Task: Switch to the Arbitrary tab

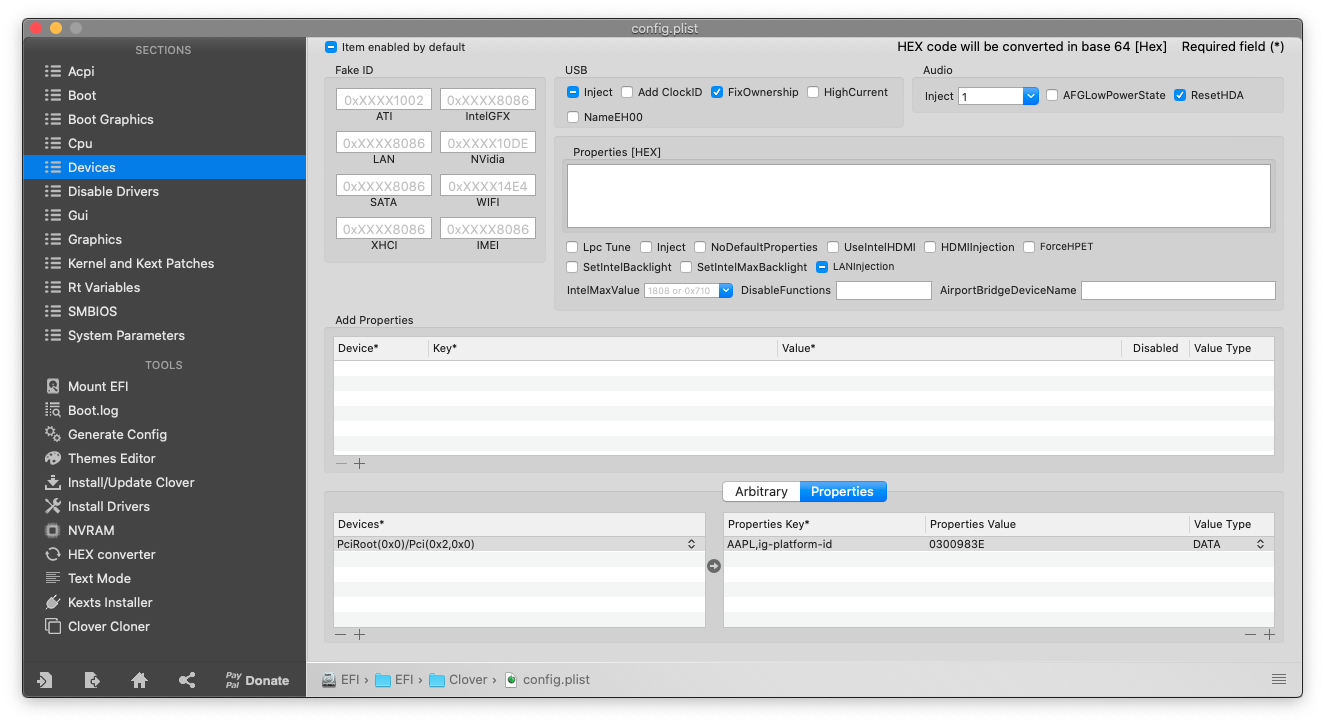Action: click(x=761, y=491)
